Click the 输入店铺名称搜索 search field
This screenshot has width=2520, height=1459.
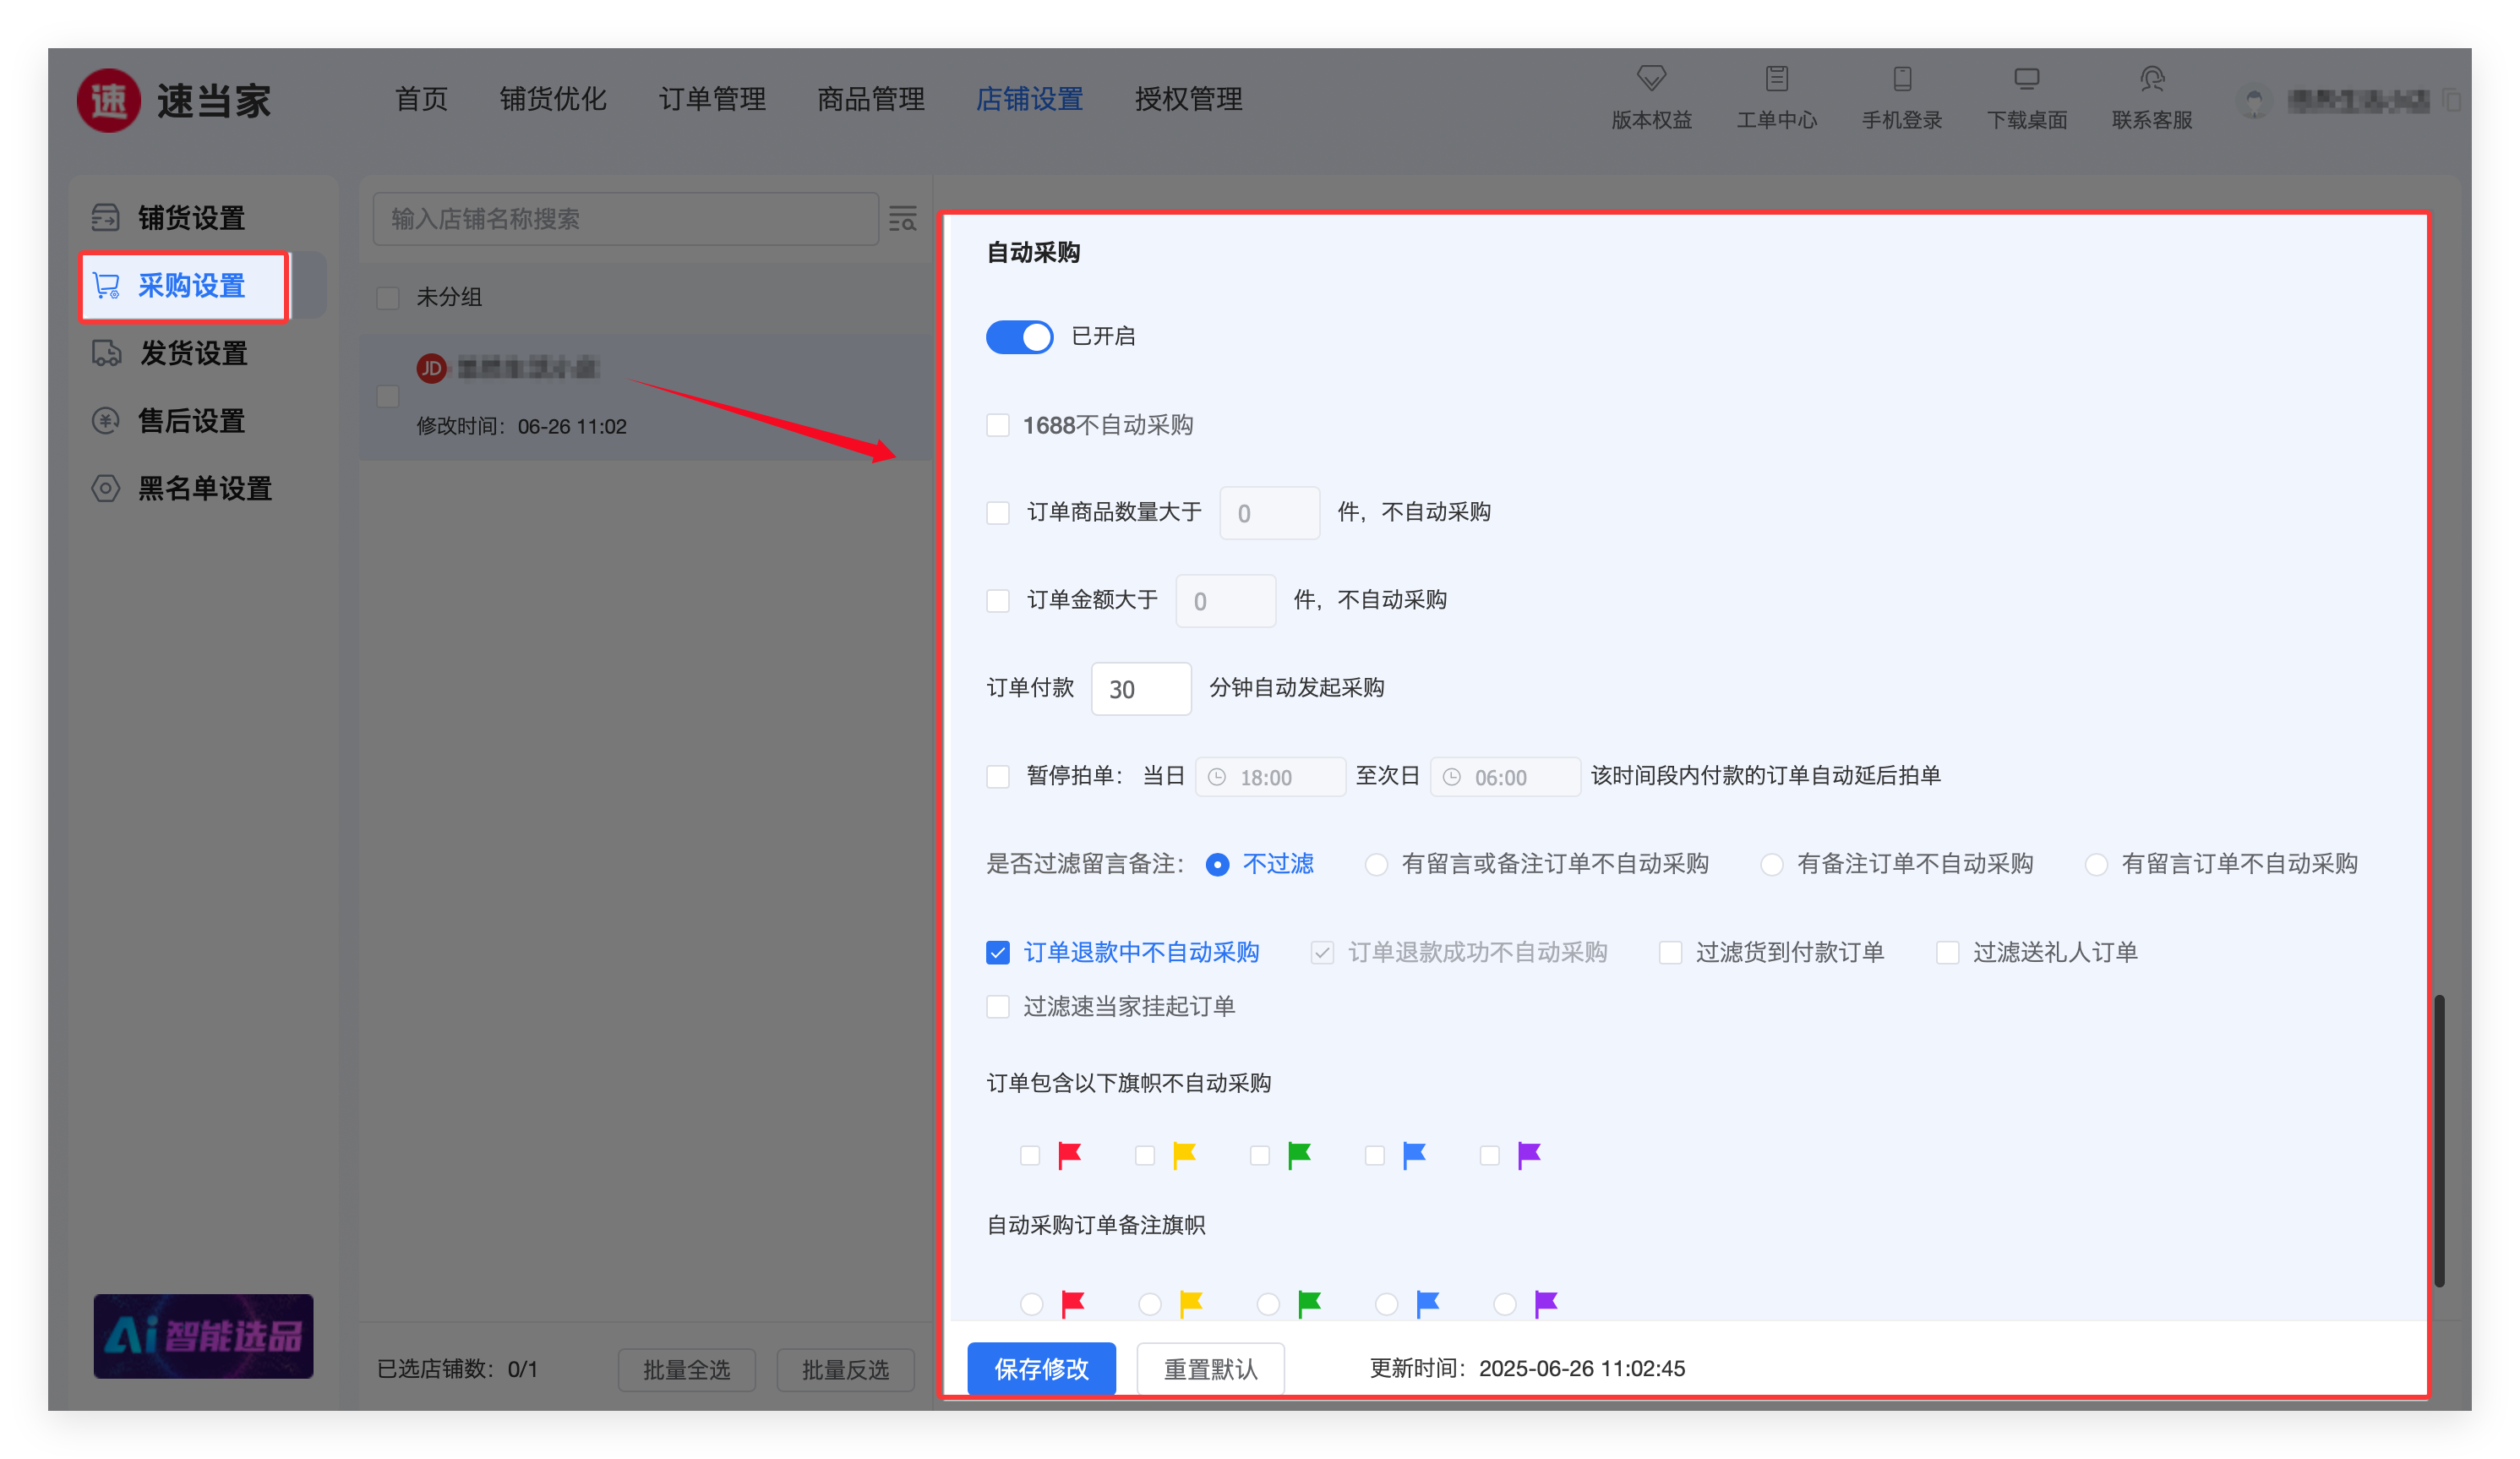(625, 219)
